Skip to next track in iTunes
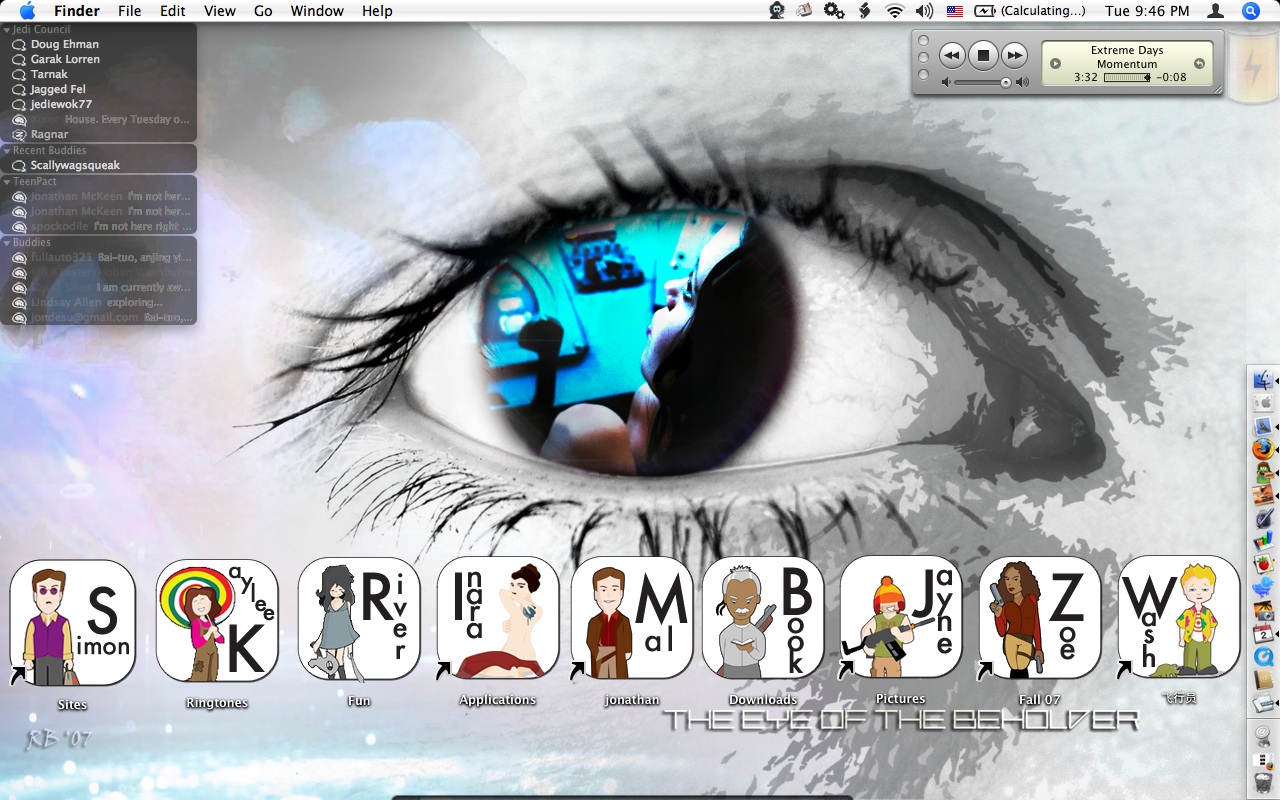Screen dimensions: 1280x800 click(x=1014, y=55)
